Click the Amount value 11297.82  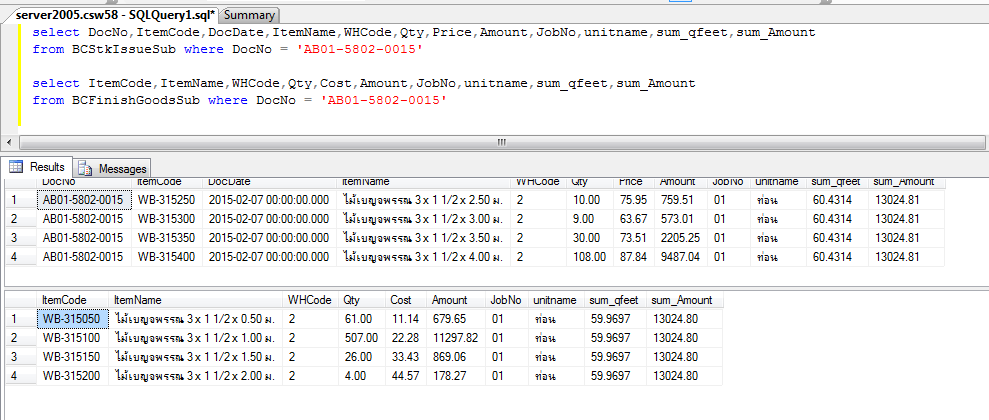point(456,338)
